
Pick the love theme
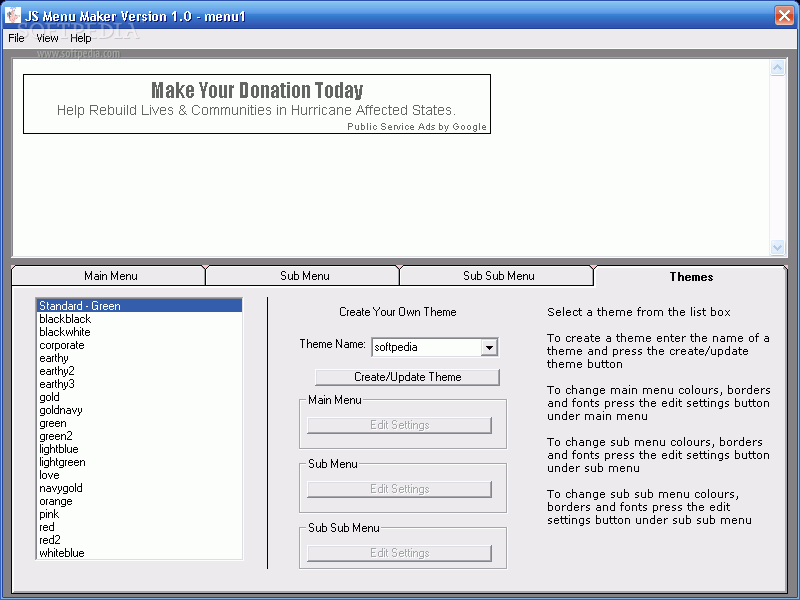coord(140,475)
